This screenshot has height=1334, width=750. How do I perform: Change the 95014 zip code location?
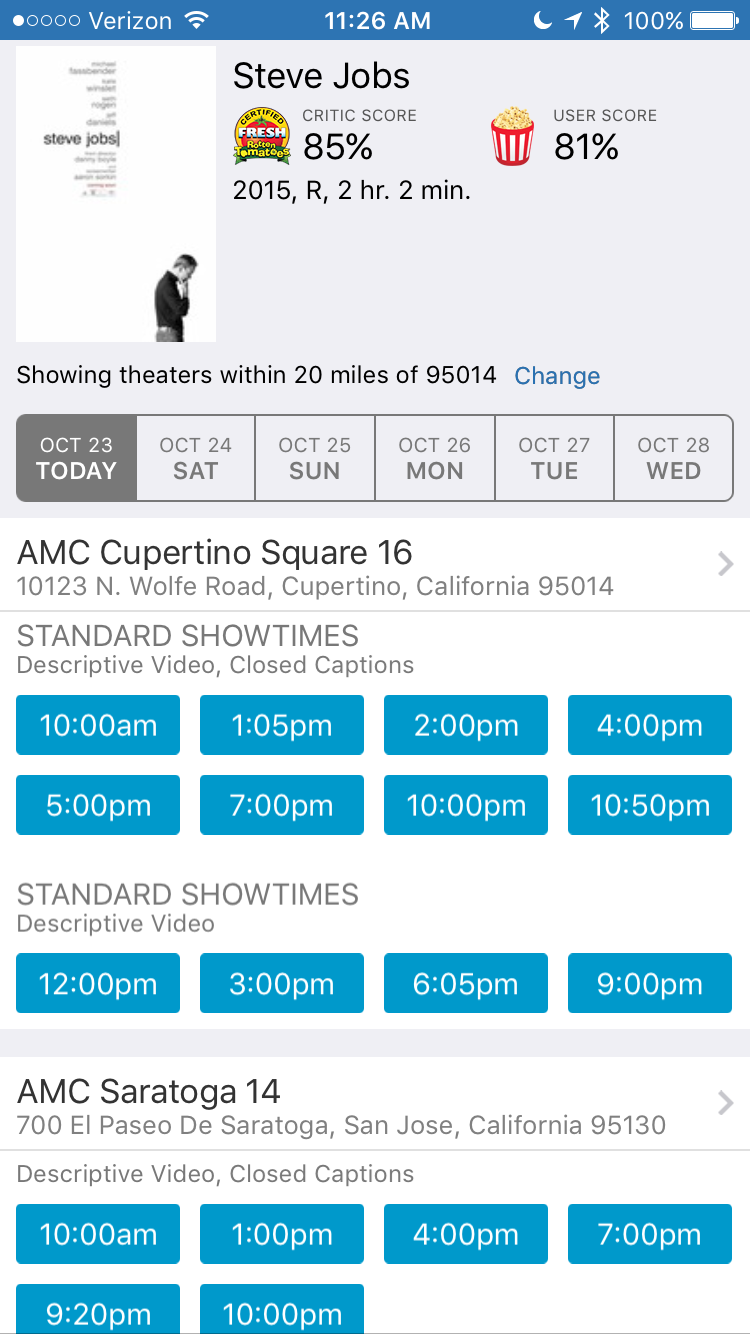(x=557, y=376)
